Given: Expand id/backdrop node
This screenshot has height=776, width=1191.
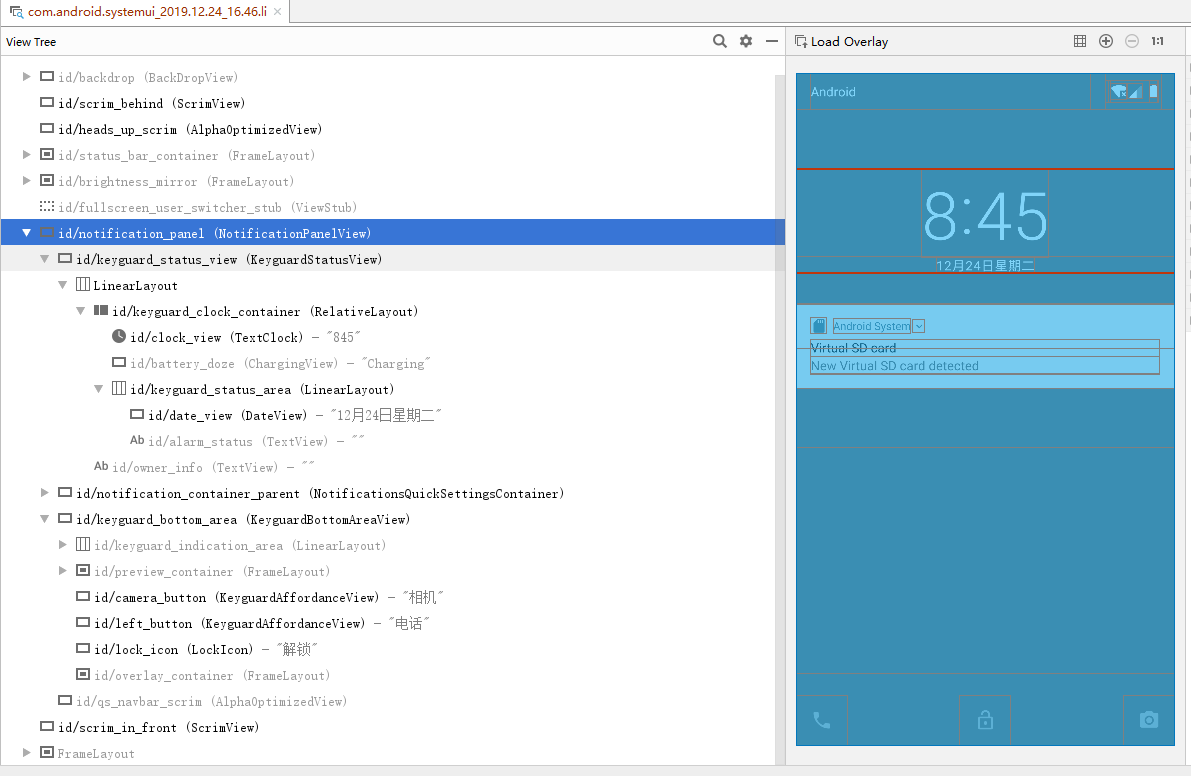Looking at the screenshot, I should coord(27,77).
